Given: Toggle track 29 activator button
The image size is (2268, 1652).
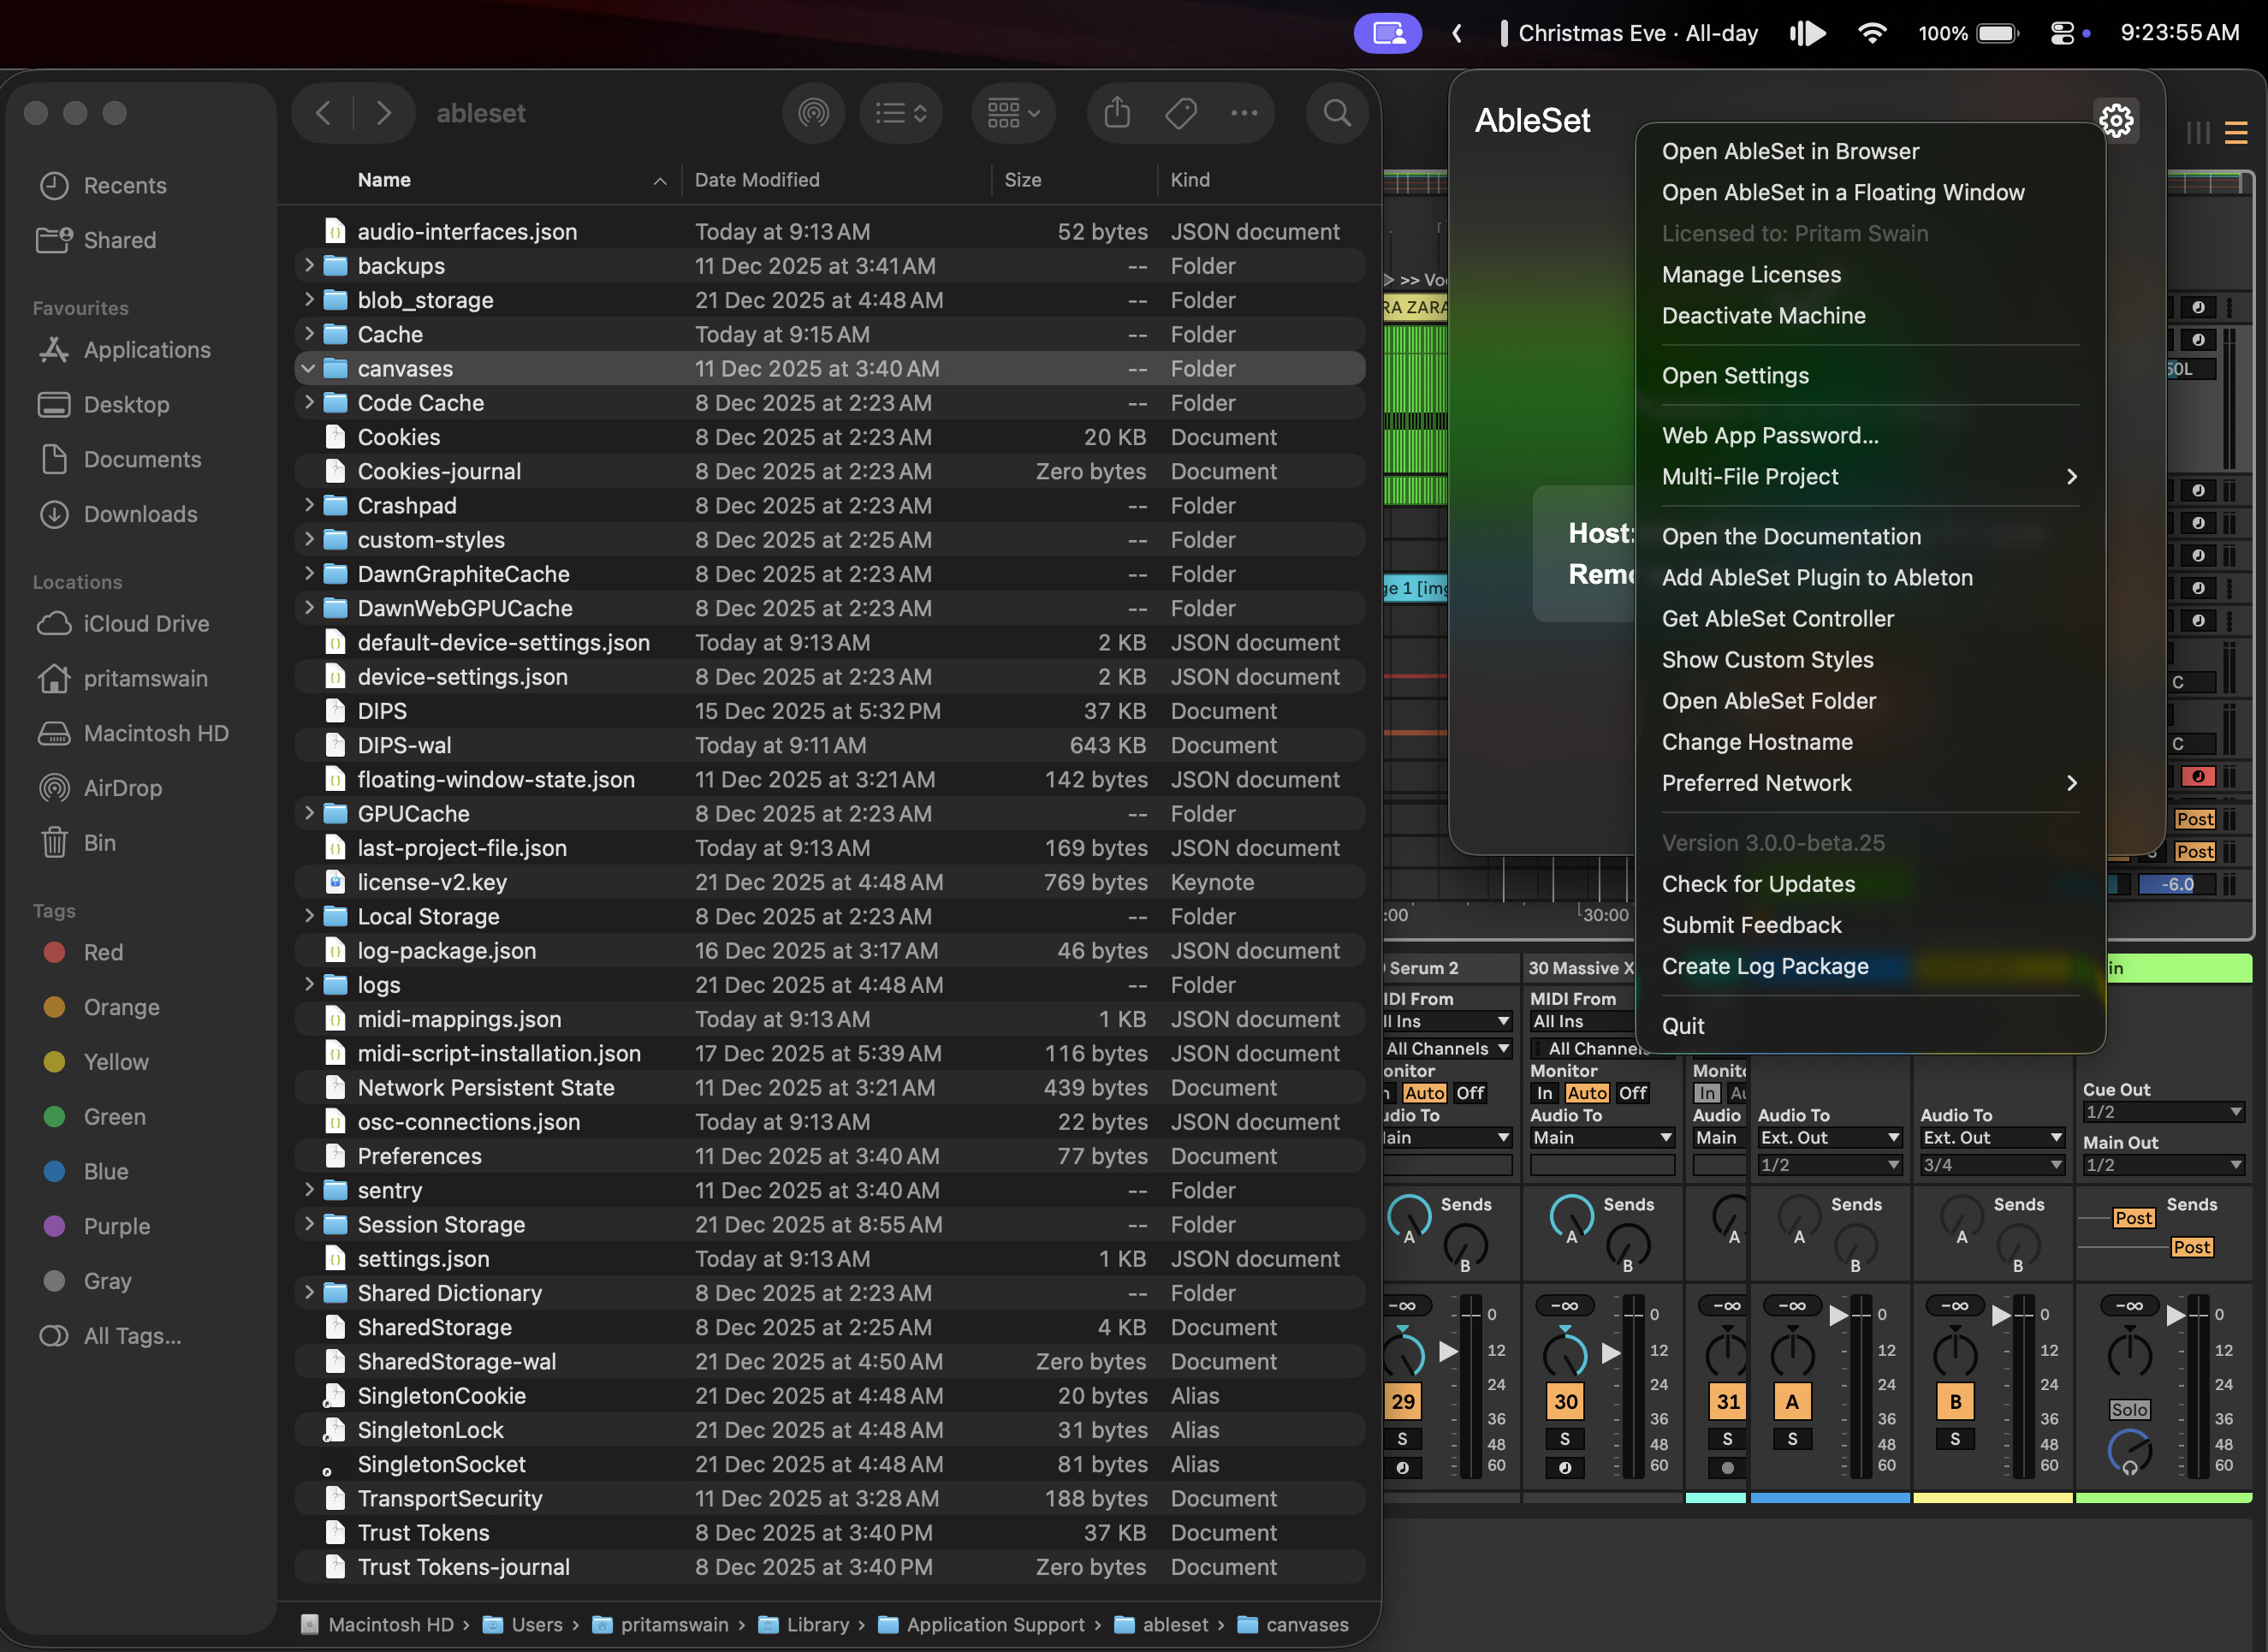Looking at the screenshot, I should (1403, 1401).
